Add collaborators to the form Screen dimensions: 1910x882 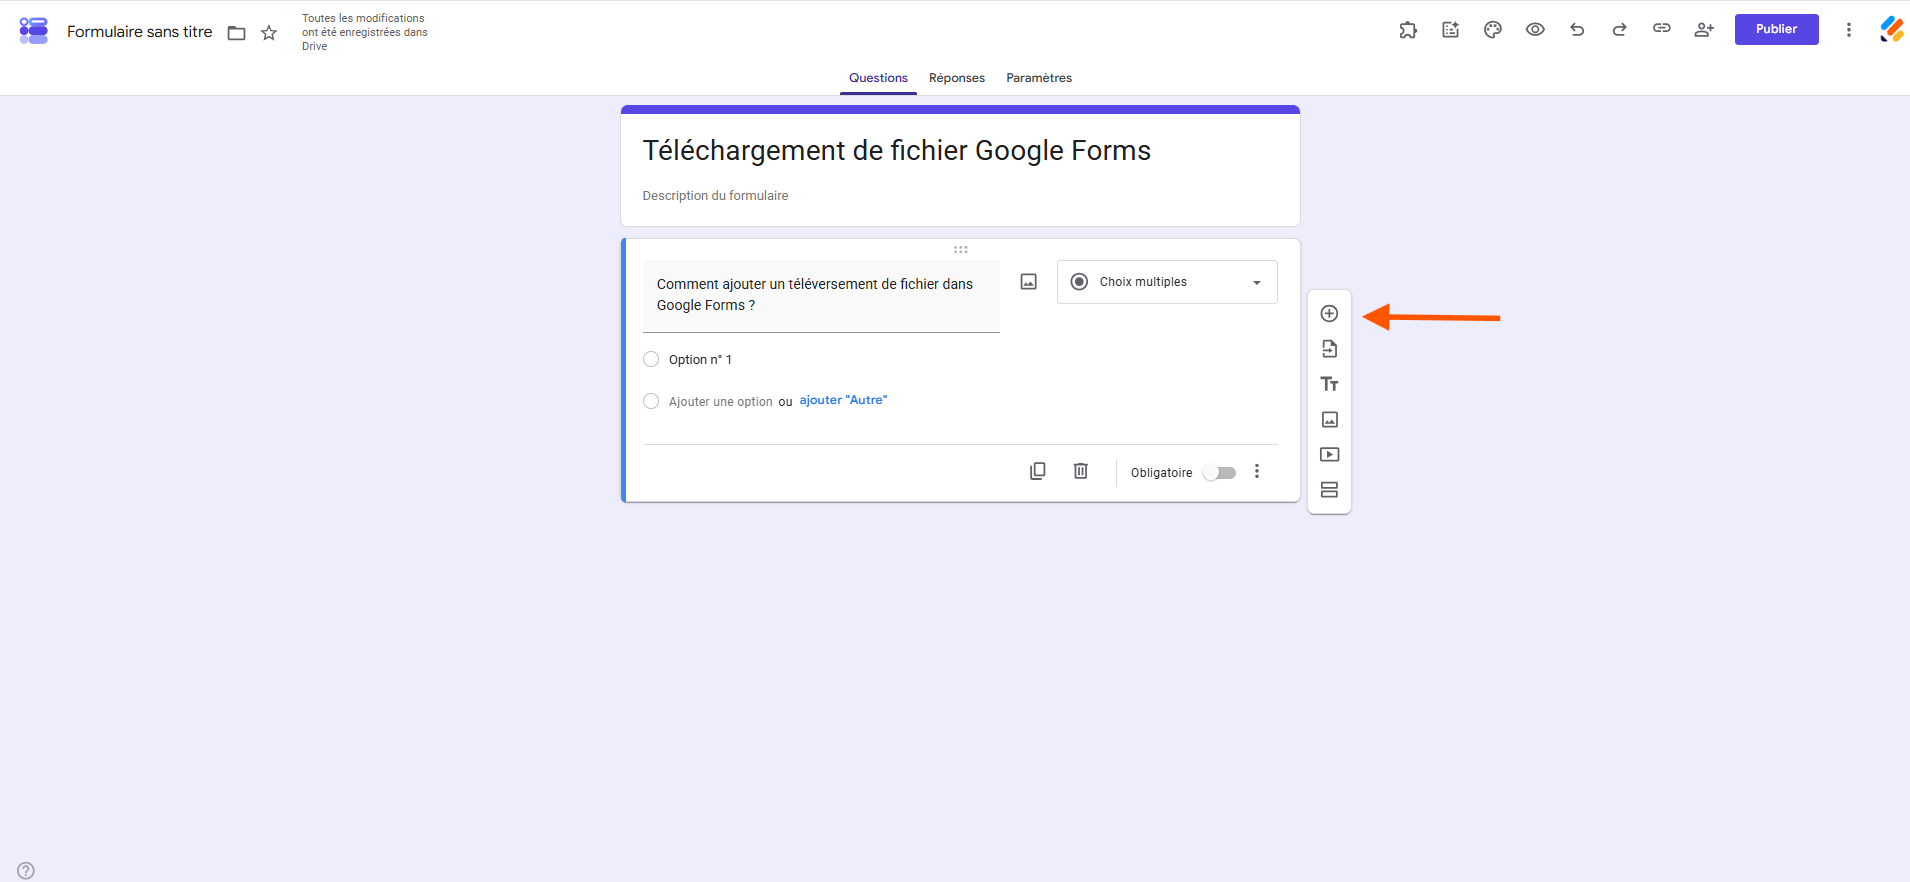(1704, 30)
